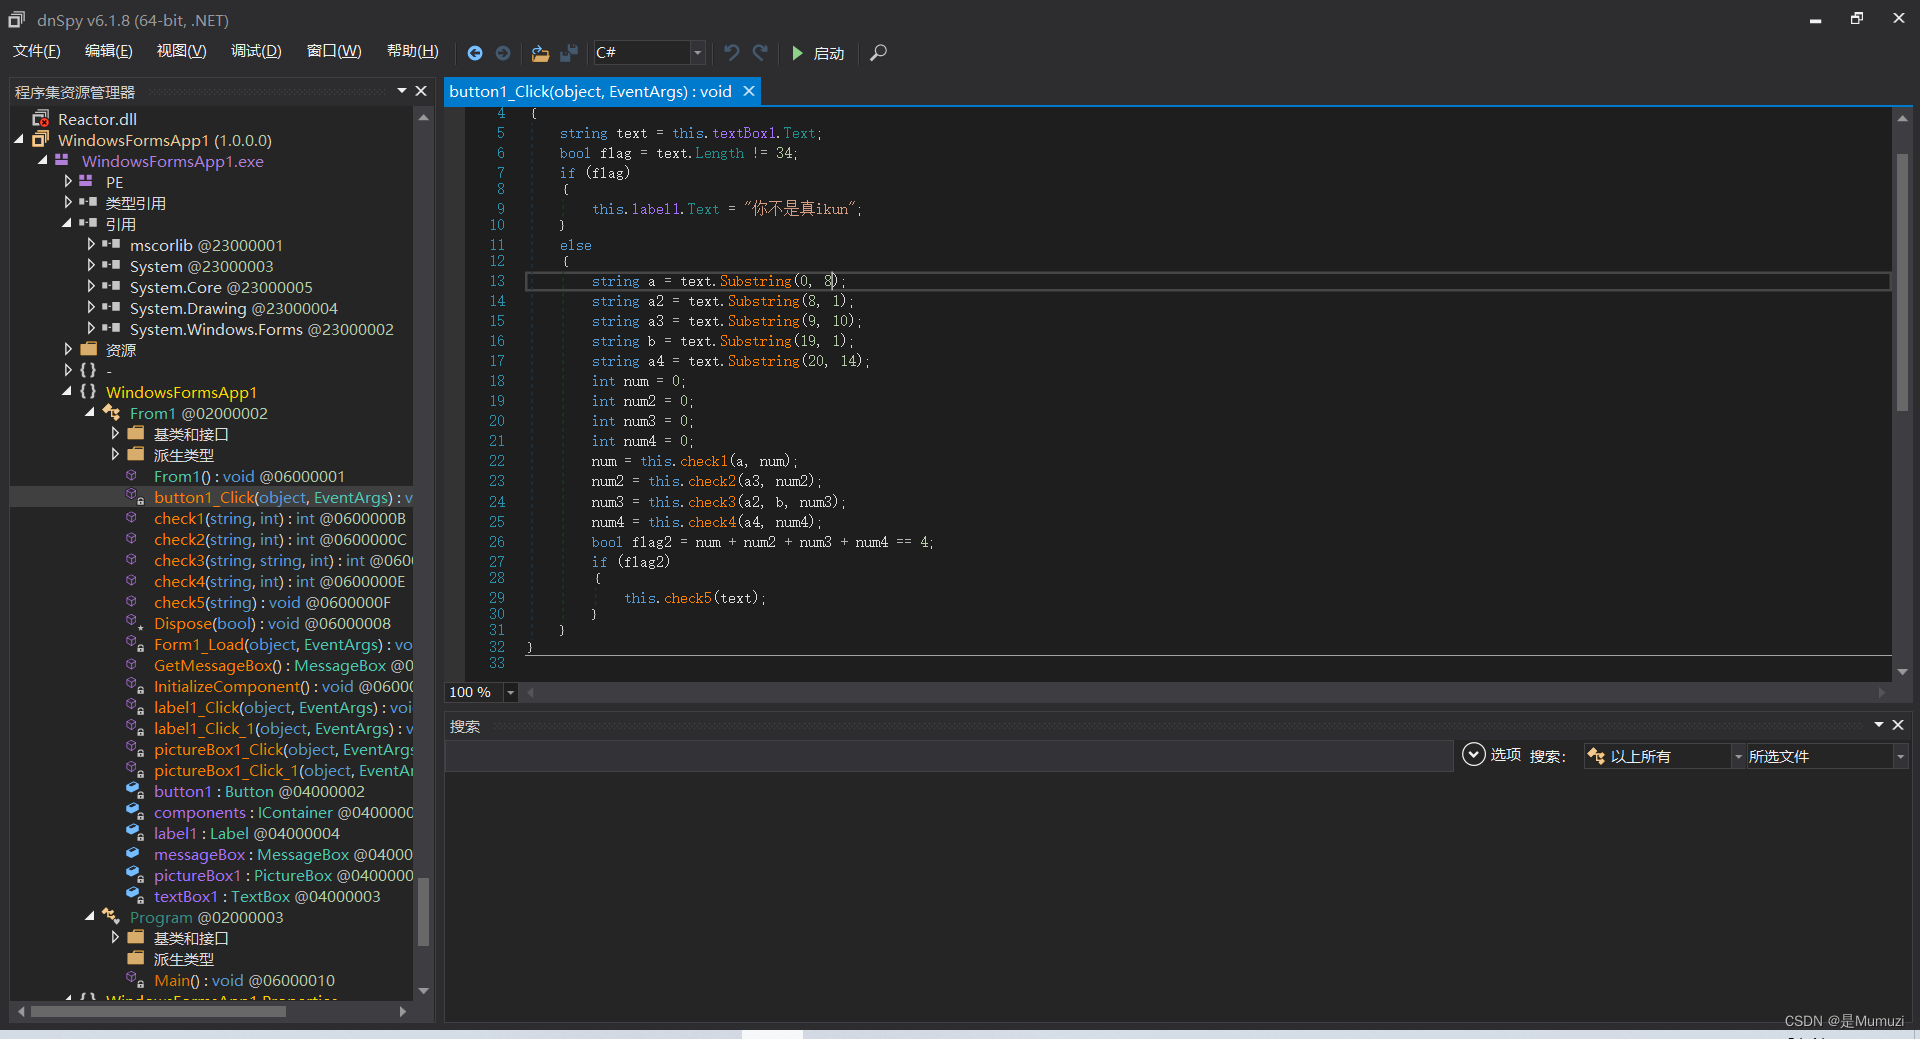This screenshot has height=1039, width=1920.
Task: Open check4(string, int) method
Action: [x=279, y=581]
